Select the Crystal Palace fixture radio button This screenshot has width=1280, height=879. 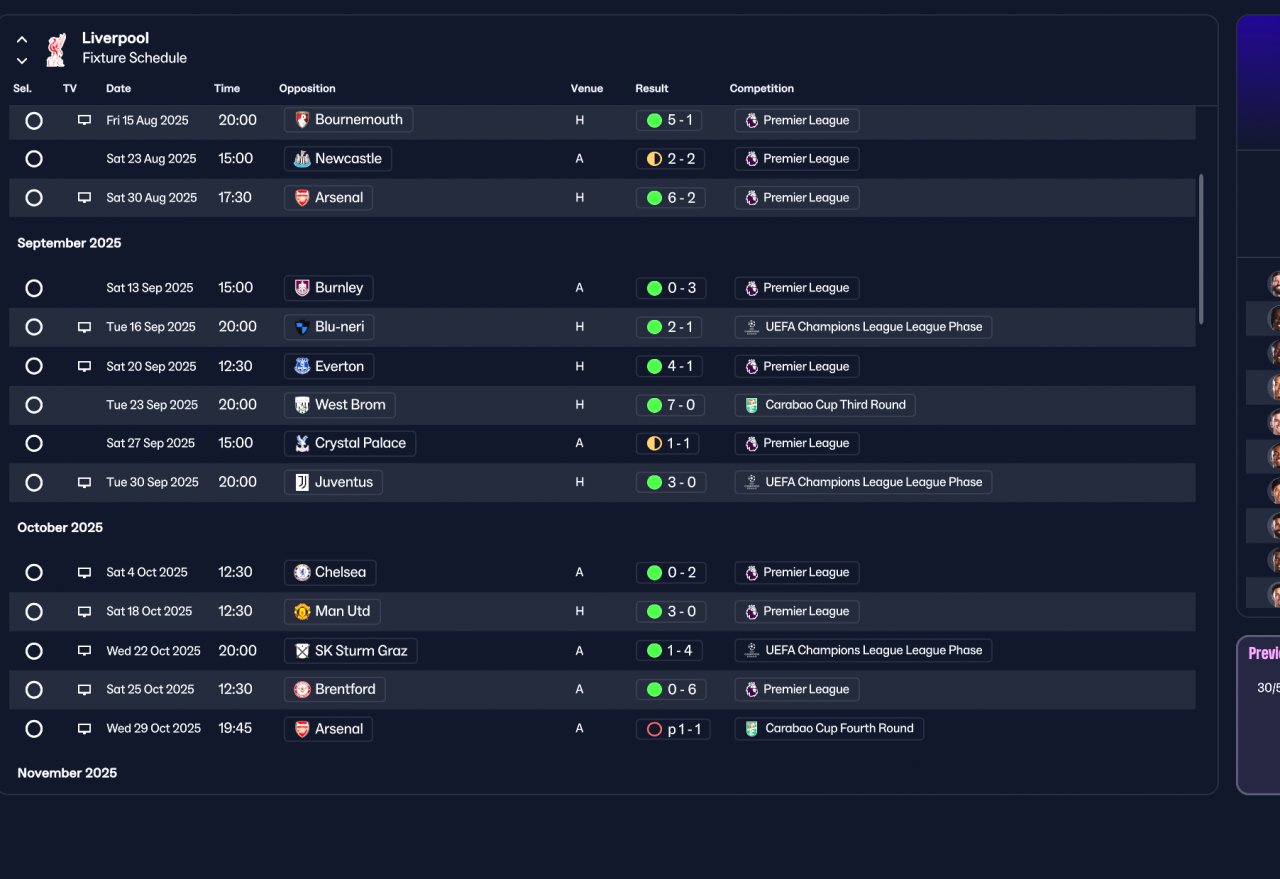pyautogui.click(x=34, y=443)
